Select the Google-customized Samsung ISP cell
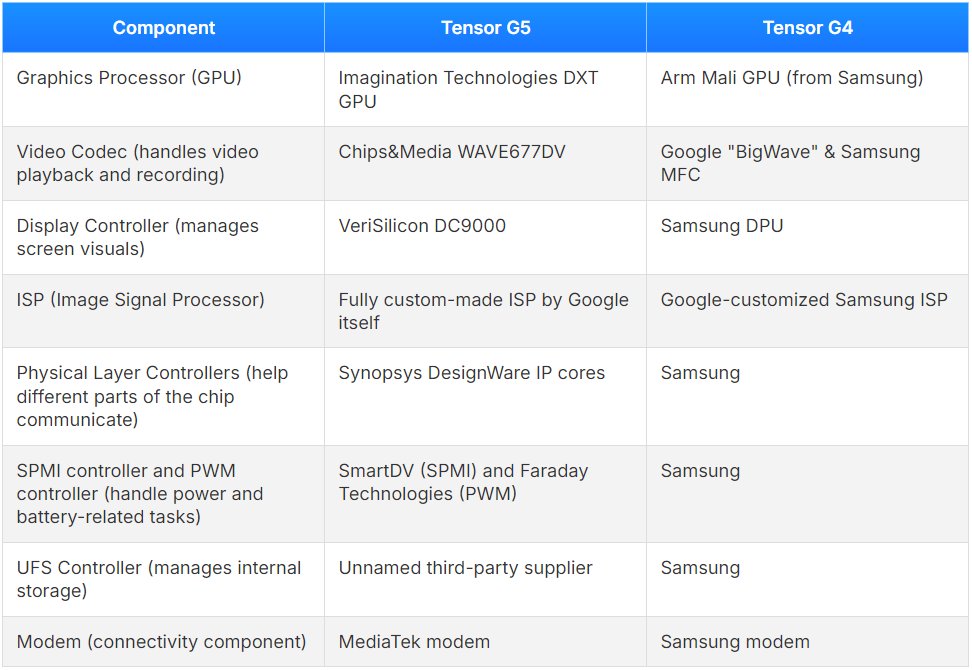Viewport: 972px width, 670px height. pyautogui.click(x=804, y=300)
